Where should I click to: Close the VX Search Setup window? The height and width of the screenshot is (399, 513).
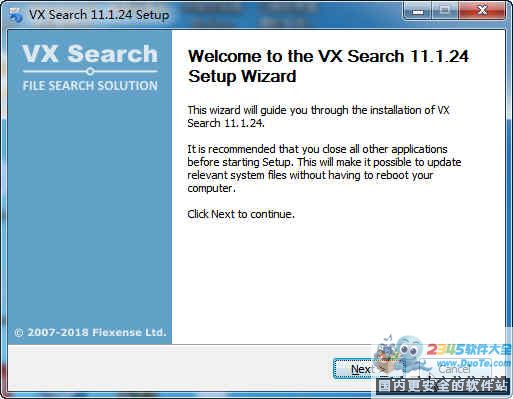coord(482,12)
